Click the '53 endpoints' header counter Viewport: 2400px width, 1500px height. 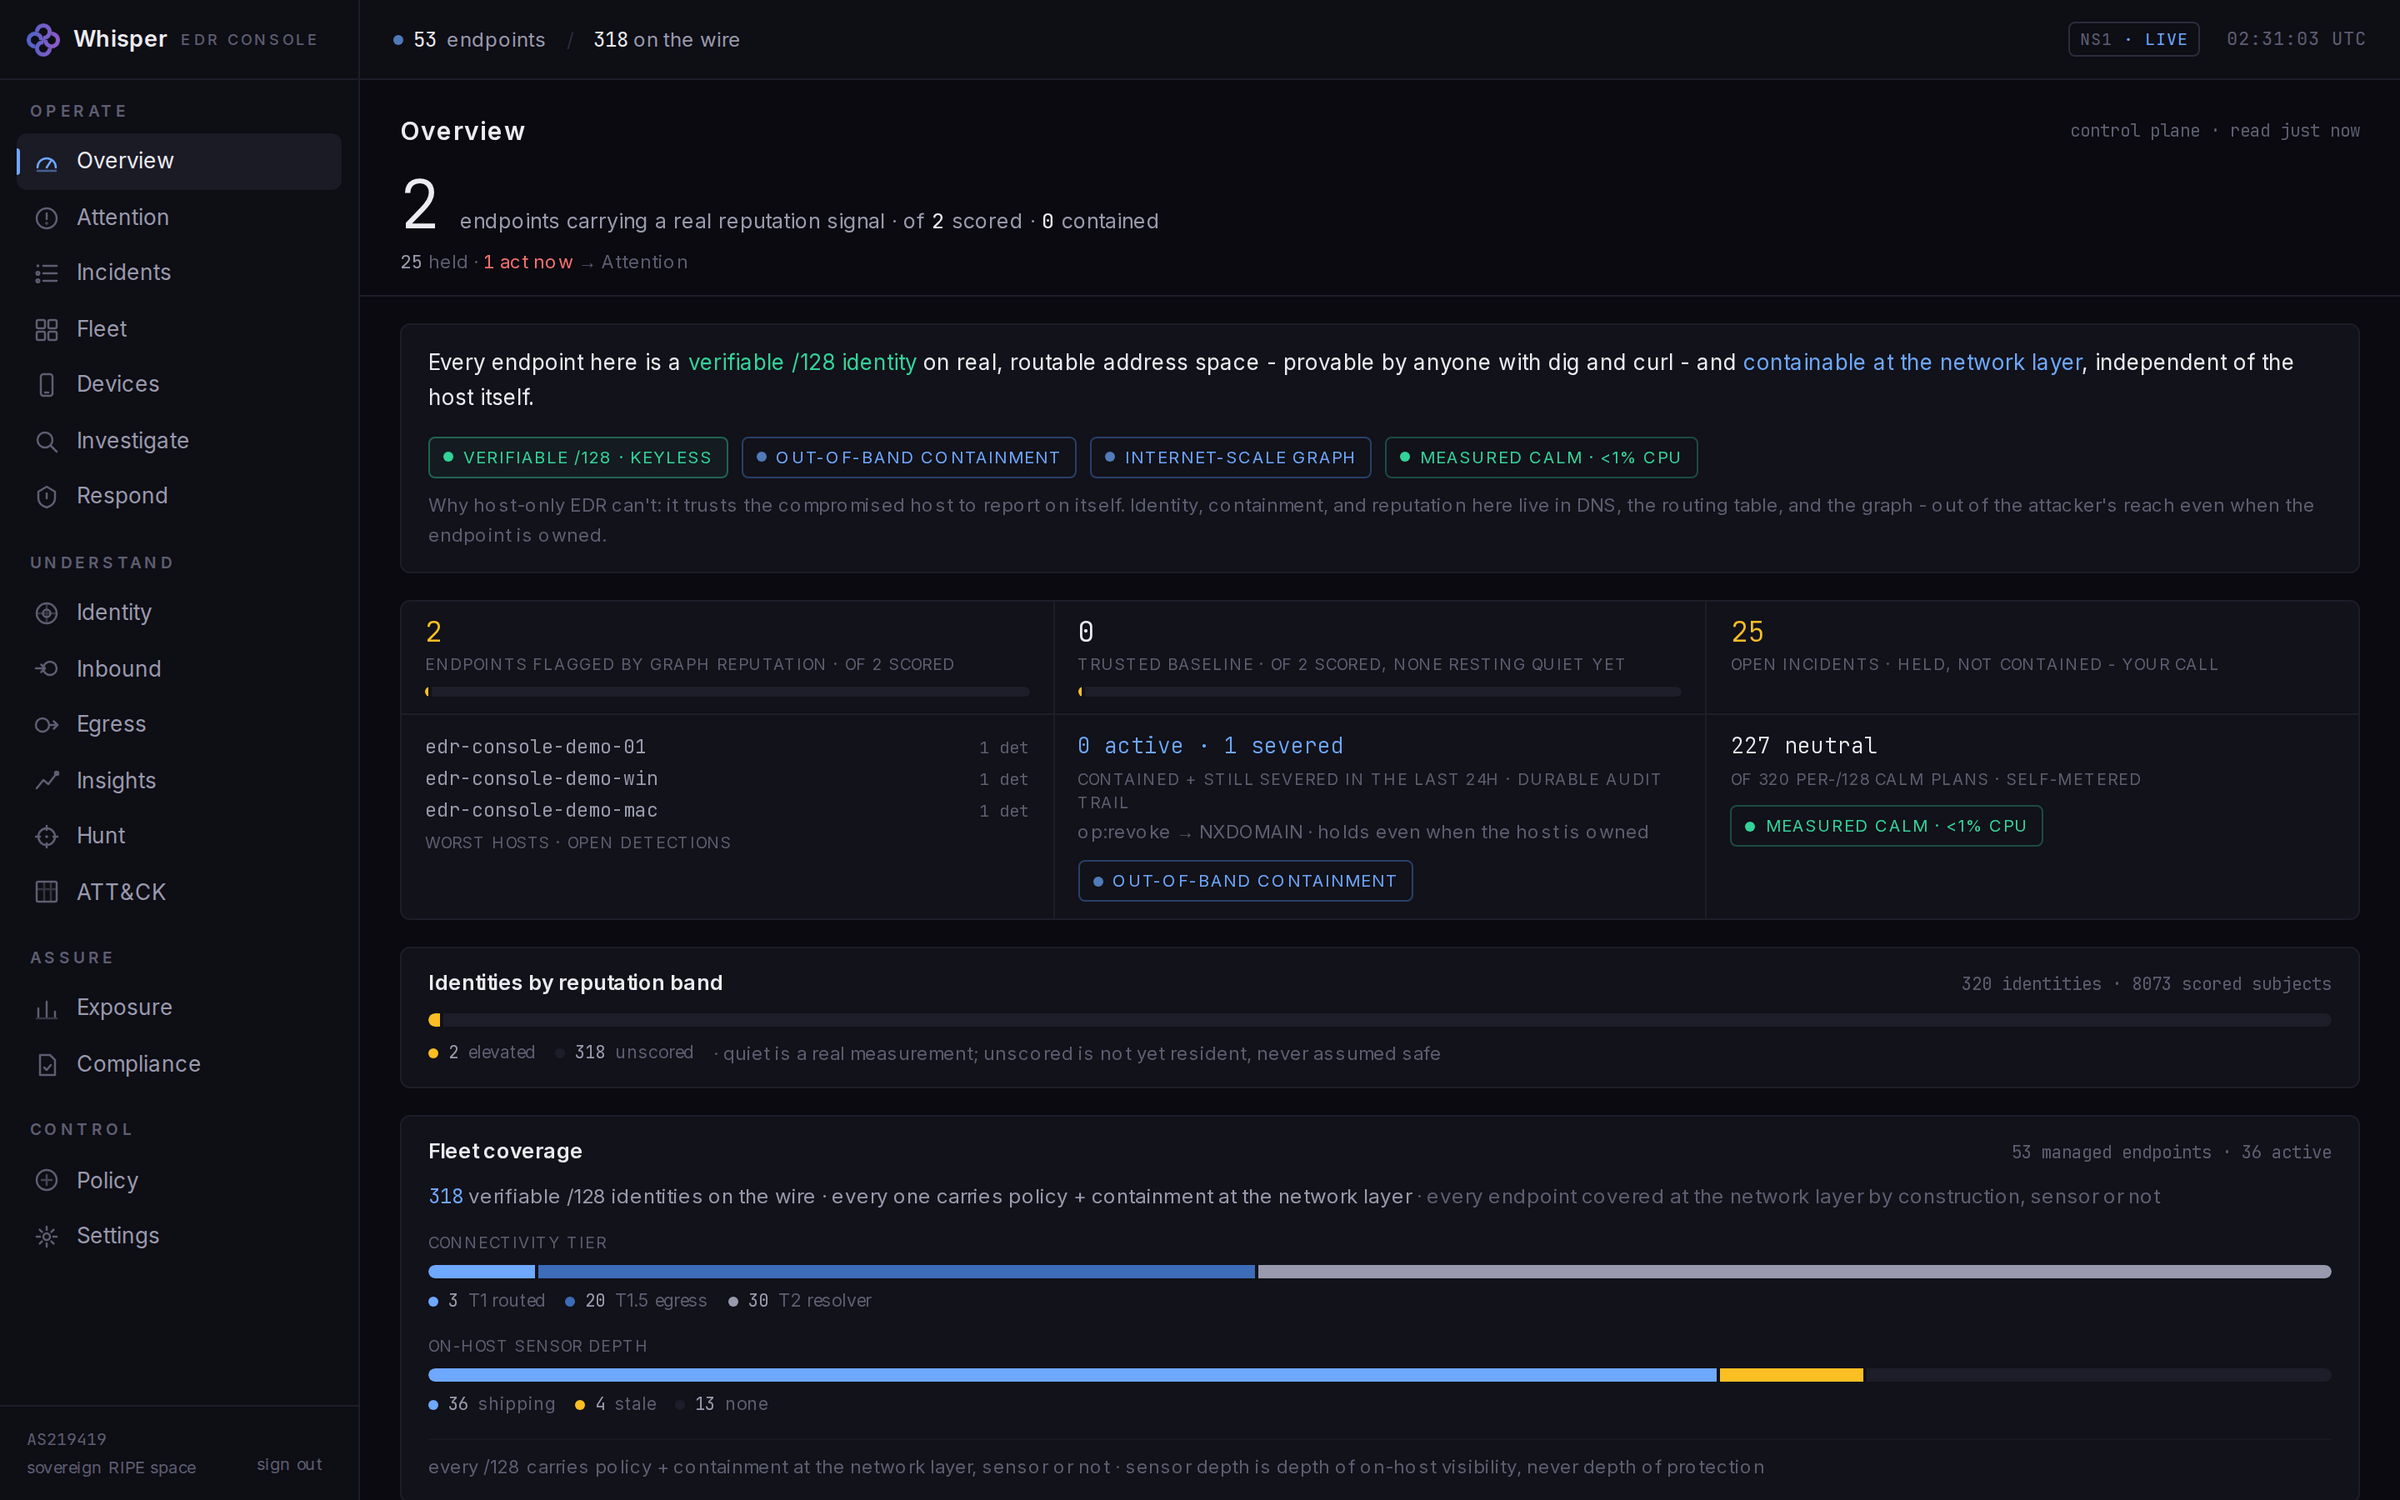(x=470, y=40)
